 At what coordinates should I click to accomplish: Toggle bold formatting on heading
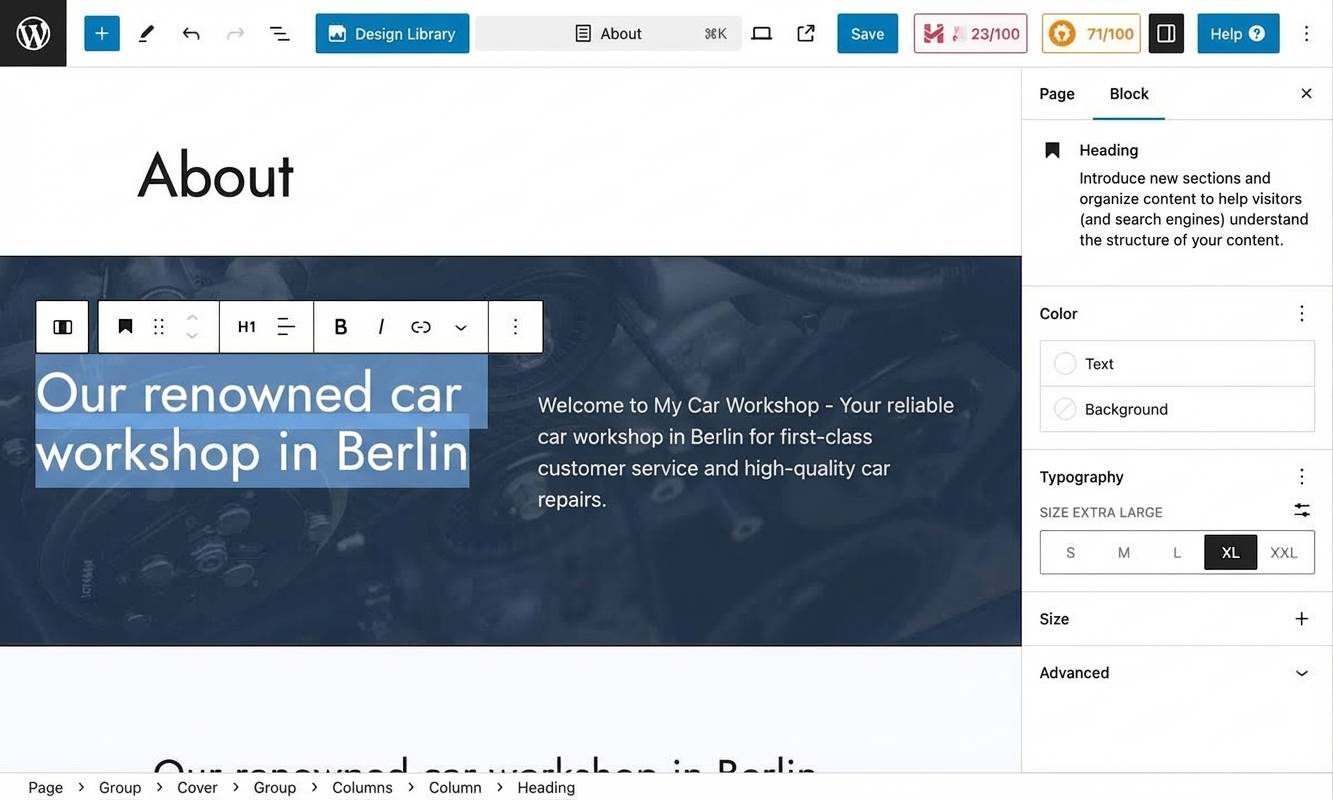(340, 327)
